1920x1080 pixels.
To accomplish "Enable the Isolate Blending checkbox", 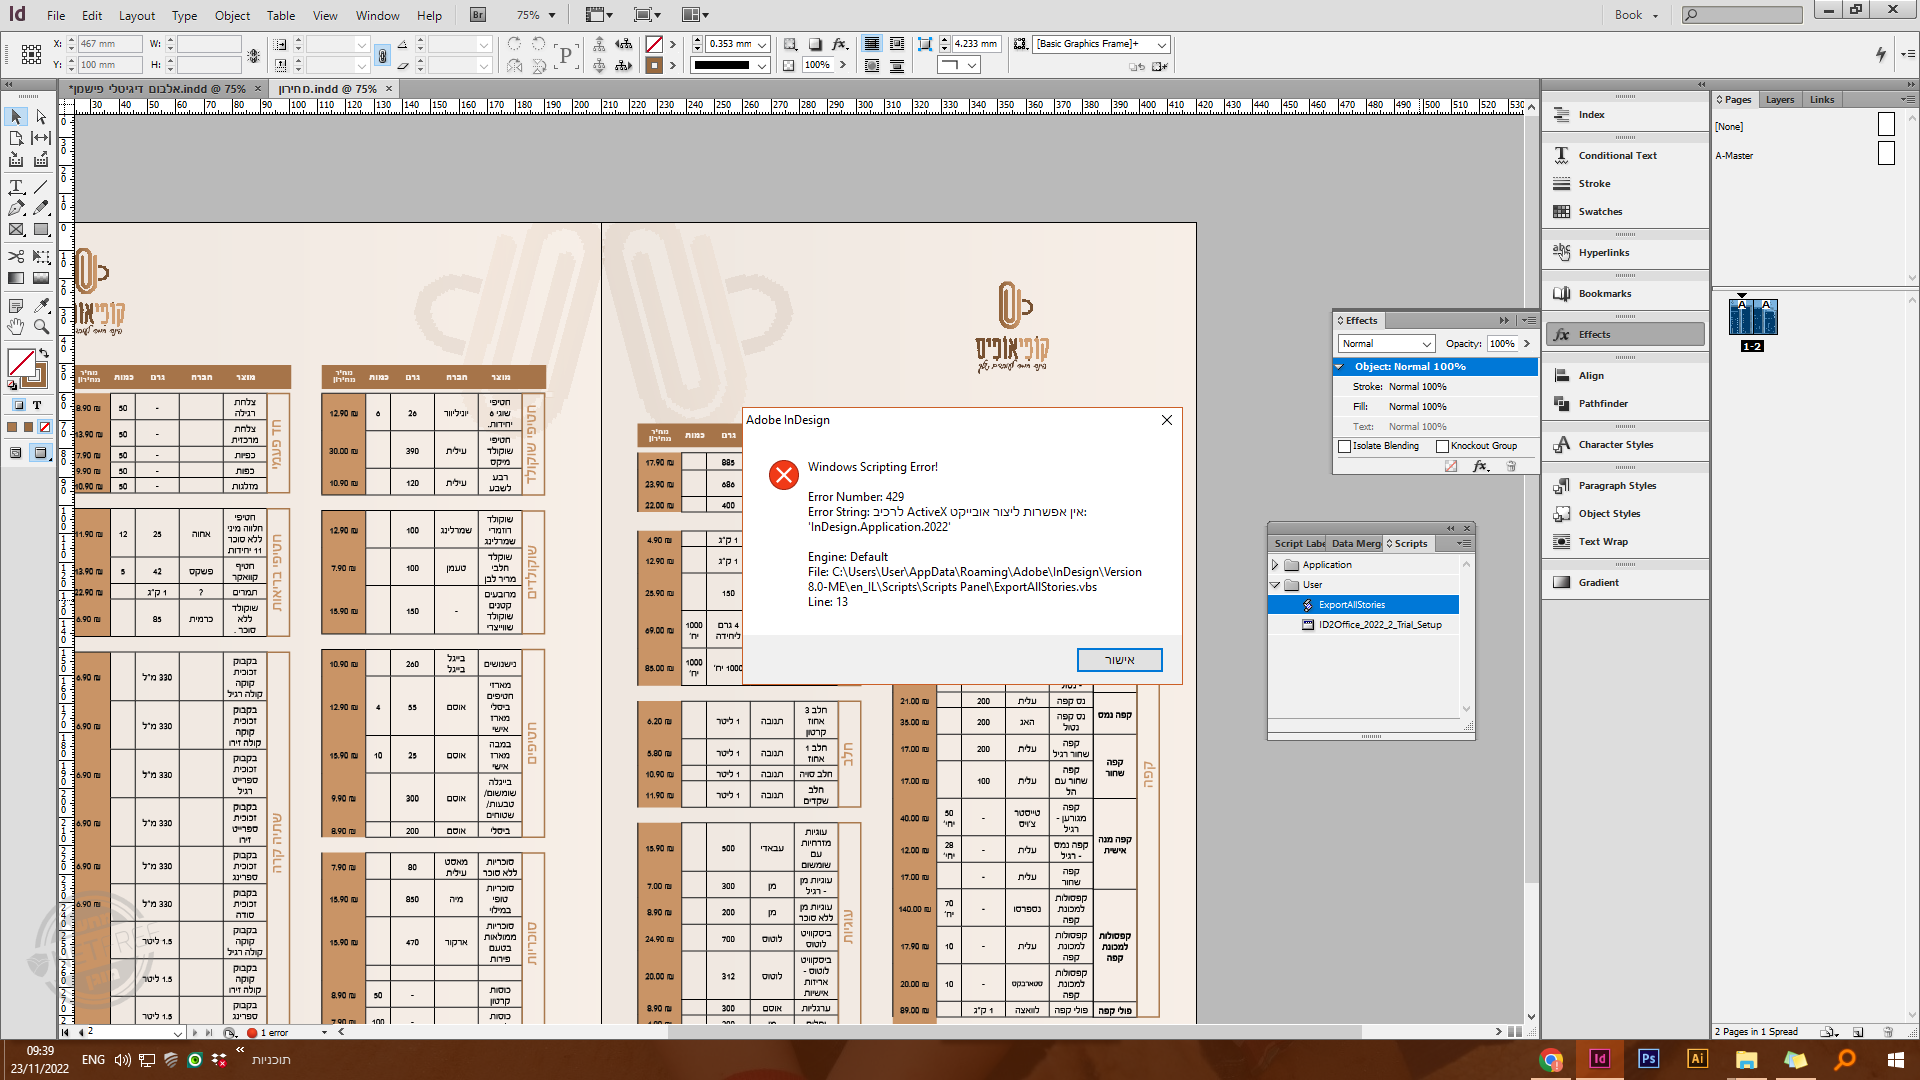I will pos(1345,446).
